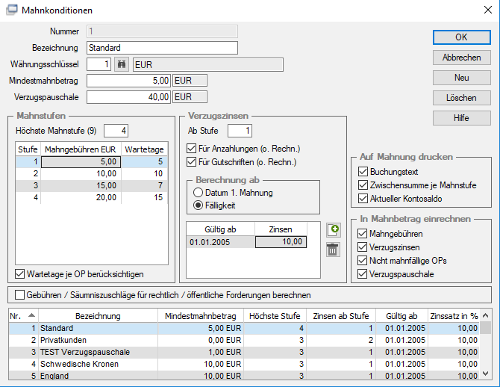Click Mahngebühren 15,00 cell of Stufe 3
This screenshot has height=387, width=500.
[81, 185]
